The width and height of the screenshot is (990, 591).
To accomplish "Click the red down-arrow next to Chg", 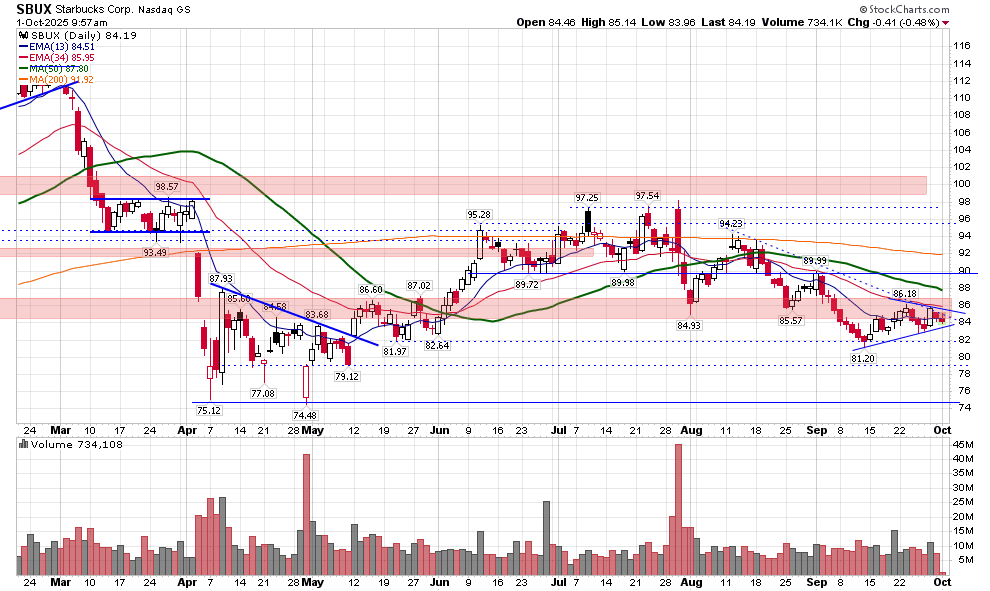I will pyautogui.click(x=946, y=22).
